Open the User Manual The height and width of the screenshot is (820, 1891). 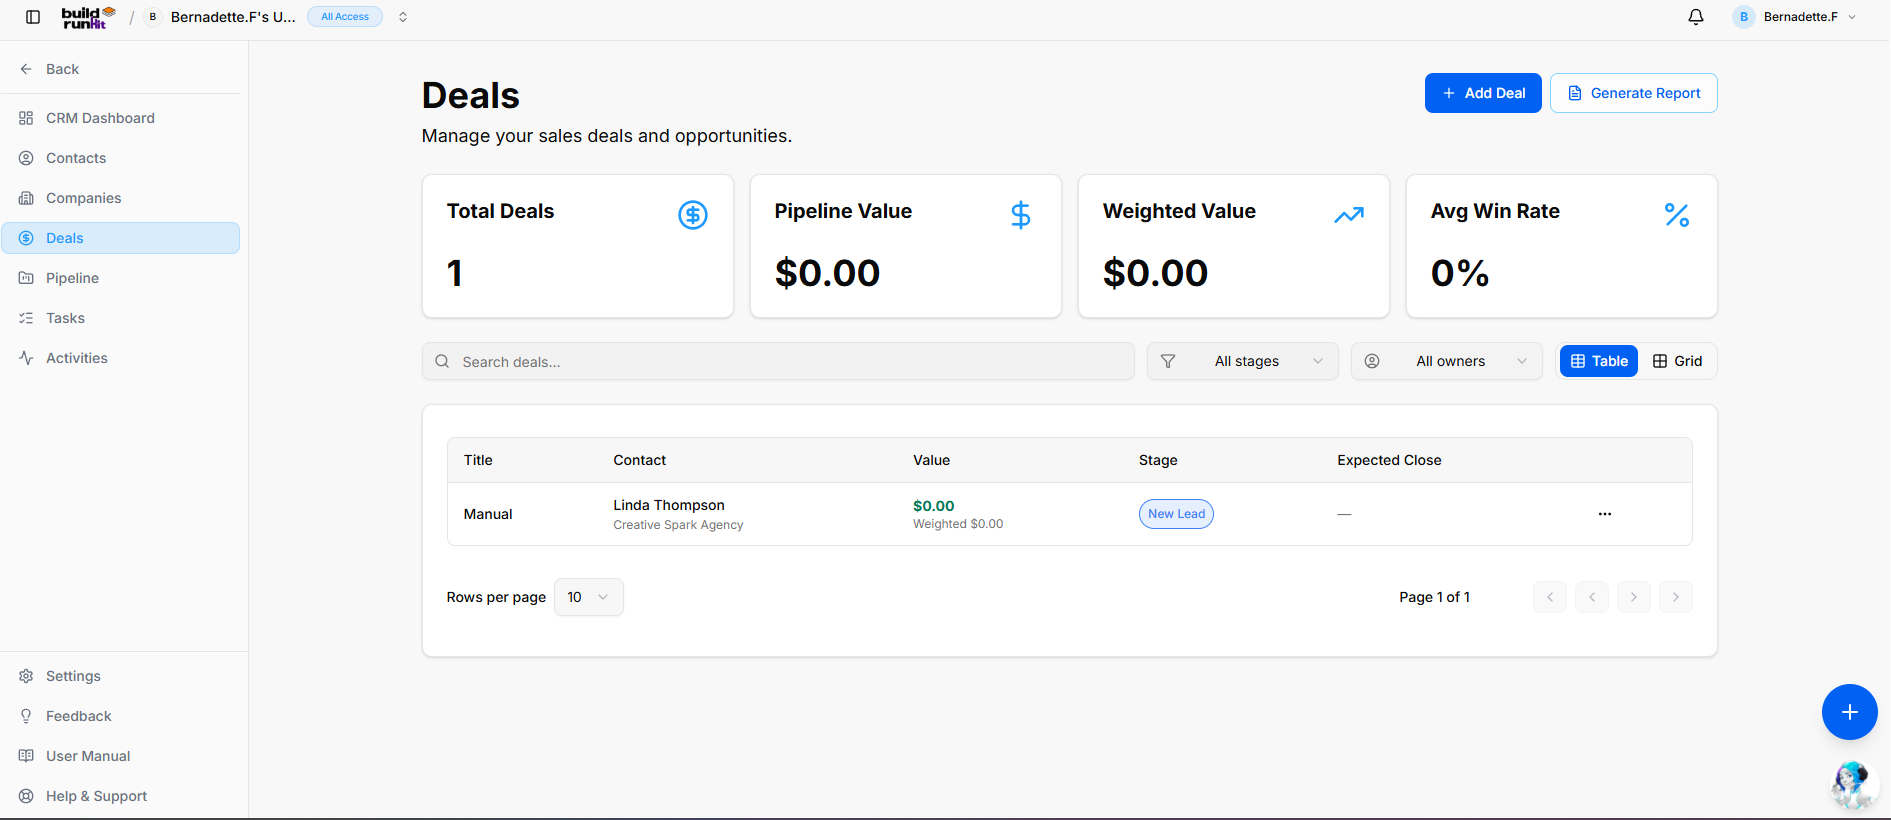tap(121, 756)
